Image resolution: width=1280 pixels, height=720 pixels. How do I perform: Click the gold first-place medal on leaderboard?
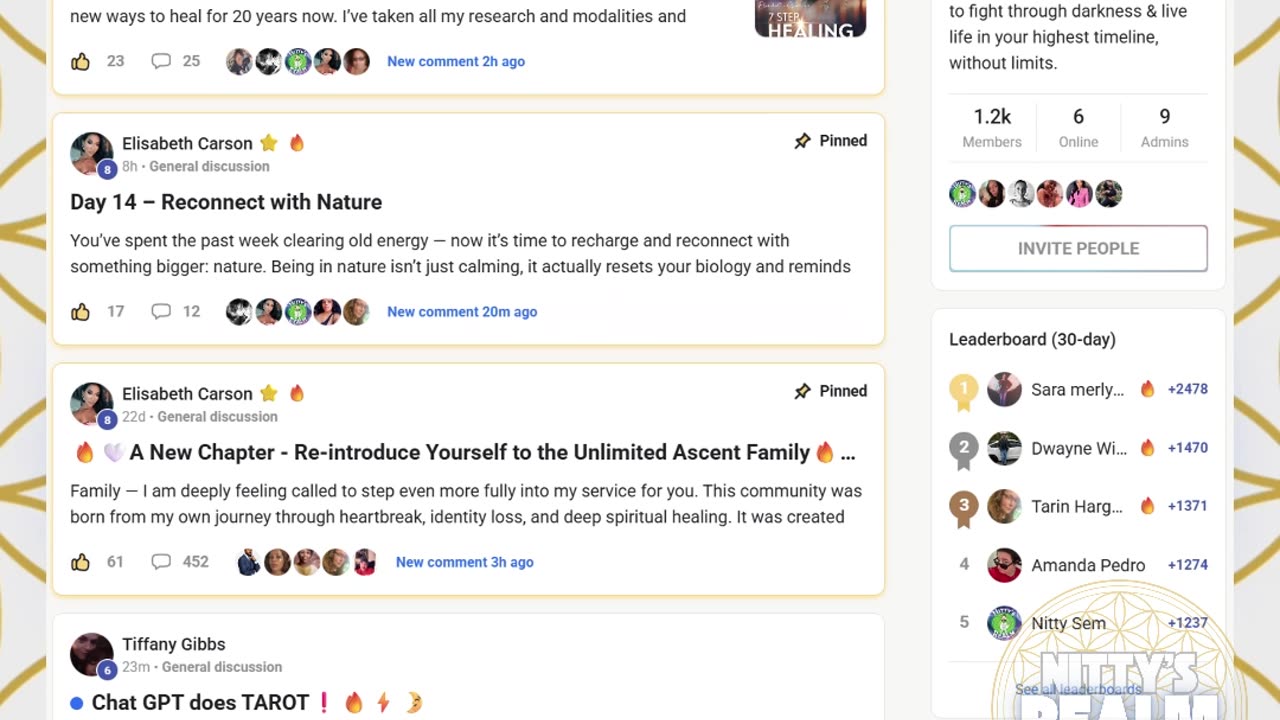pyautogui.click(x=964, y=390)
